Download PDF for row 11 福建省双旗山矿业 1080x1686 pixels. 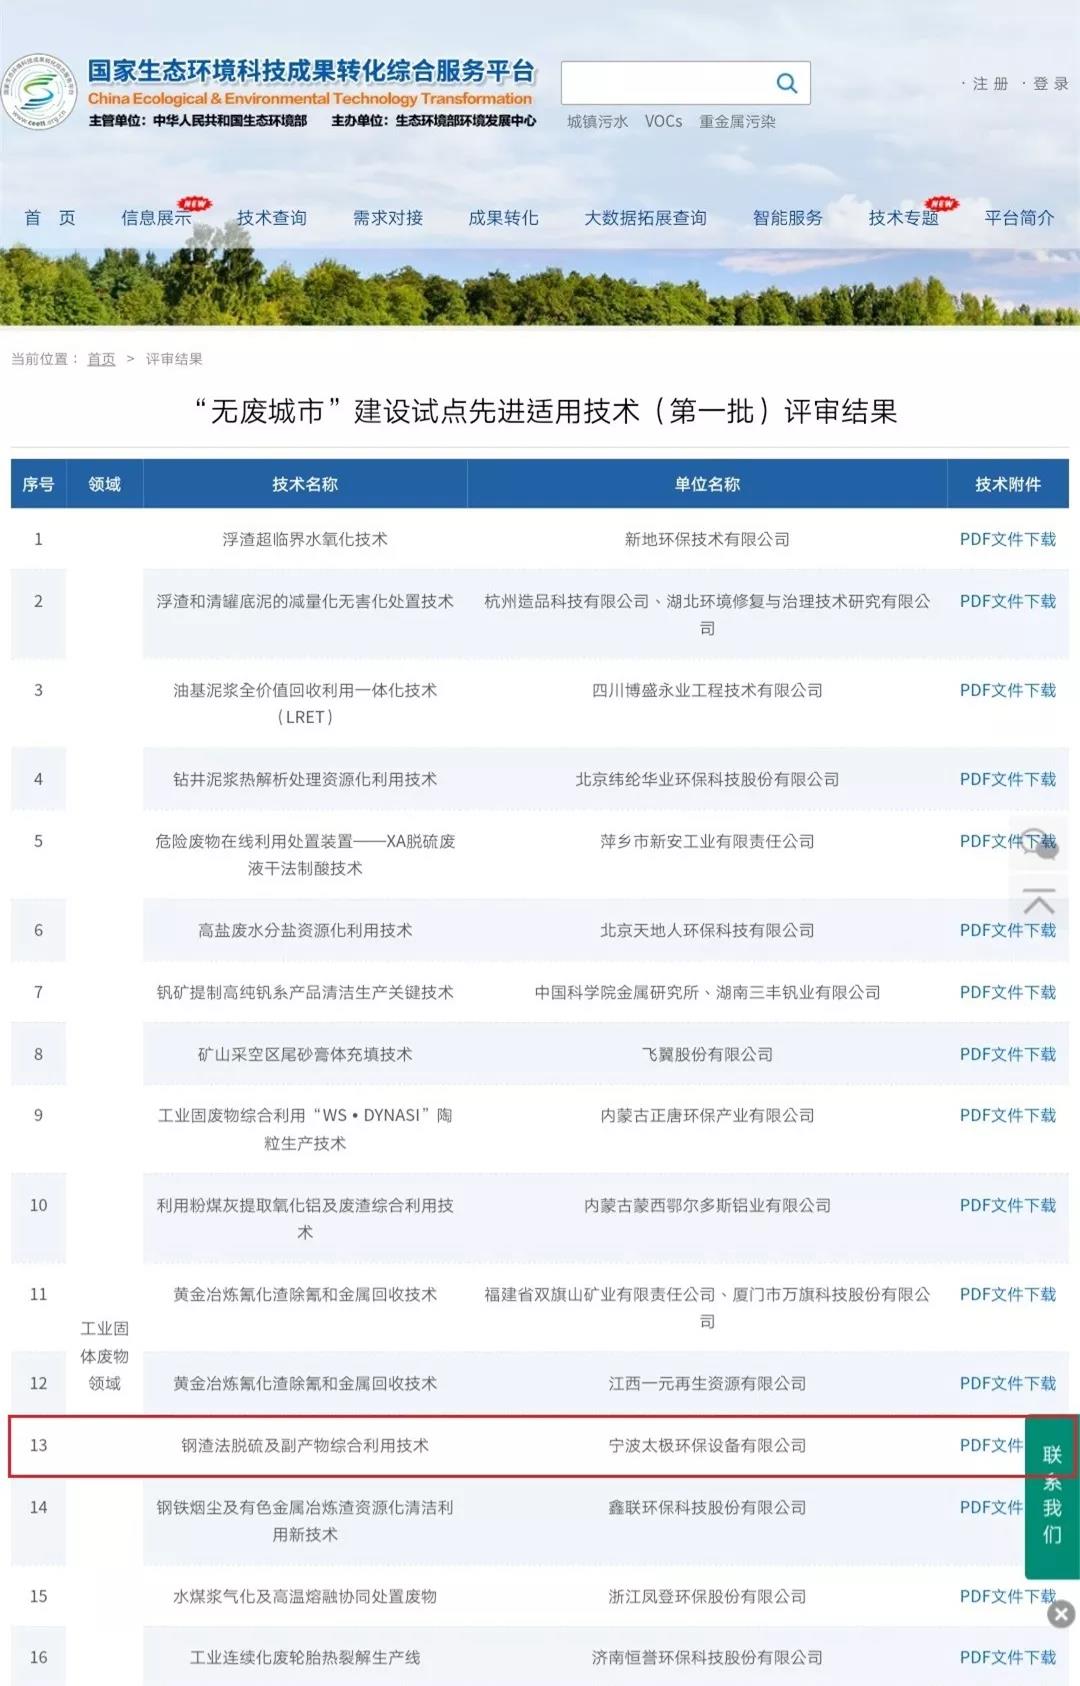pos(1008,1294)
